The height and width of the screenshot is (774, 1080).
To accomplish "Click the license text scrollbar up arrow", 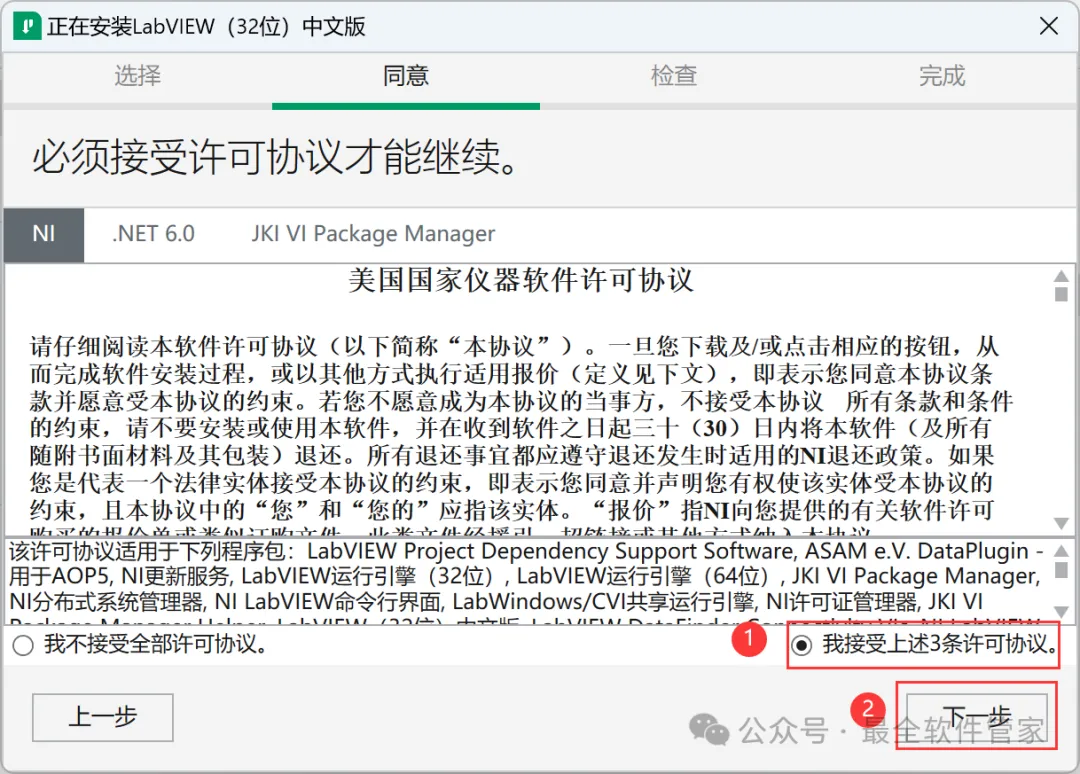I will [1061, 276].
